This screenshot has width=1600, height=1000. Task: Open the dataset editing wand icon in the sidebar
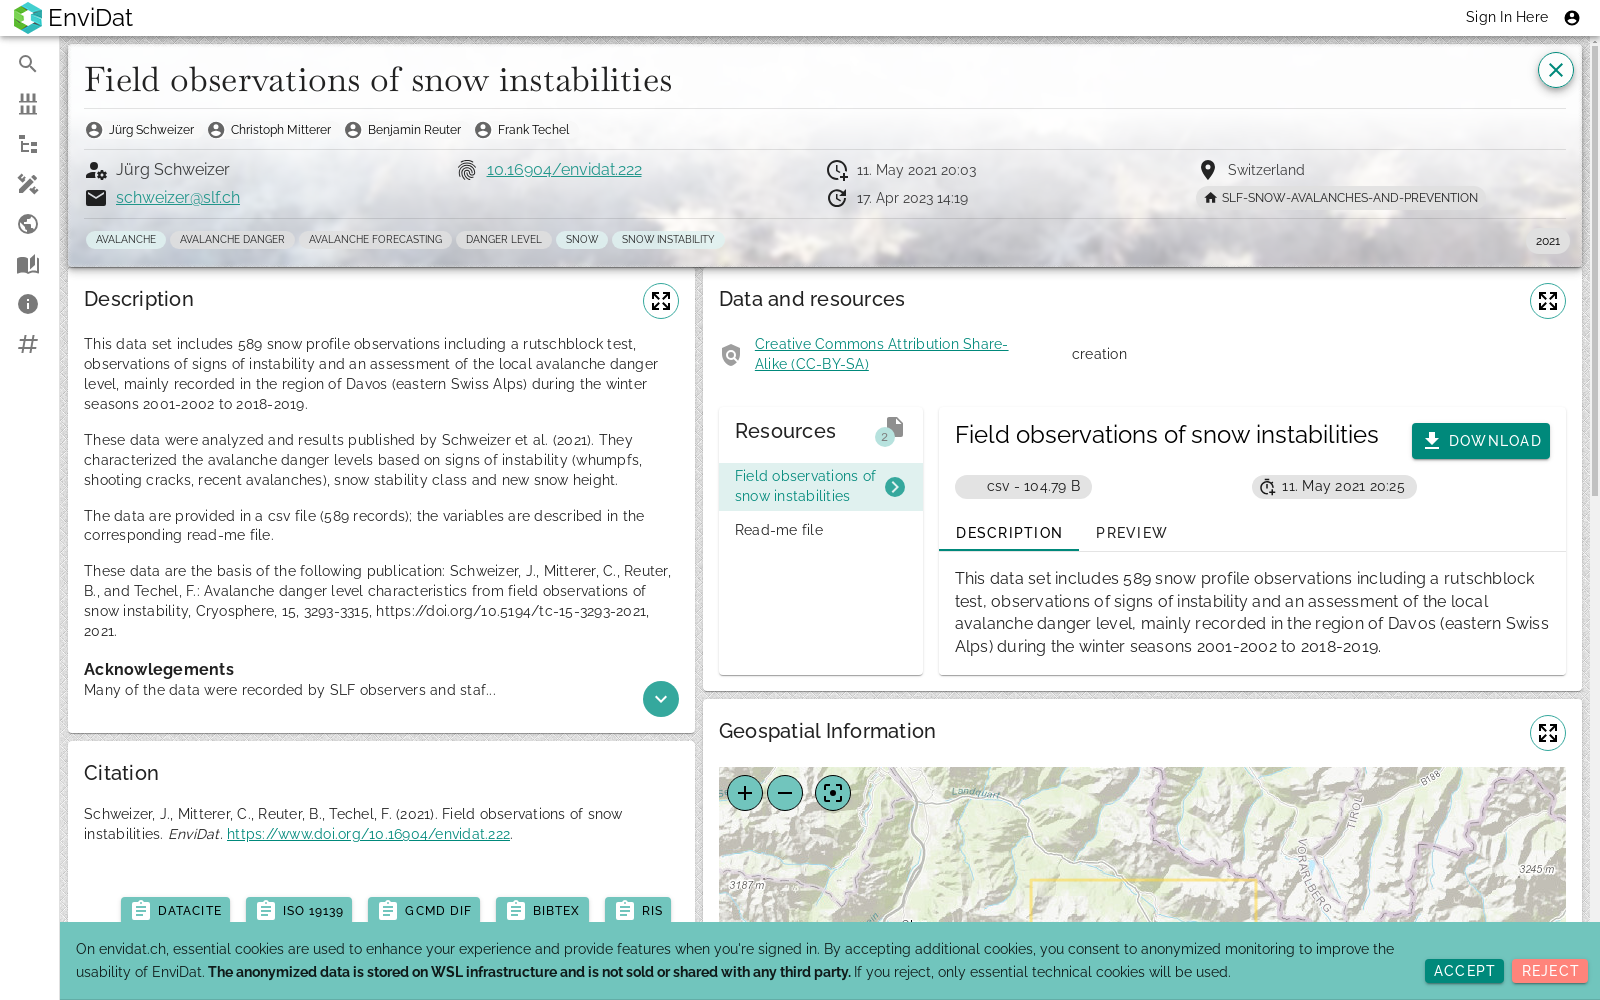tap(28, 184)
